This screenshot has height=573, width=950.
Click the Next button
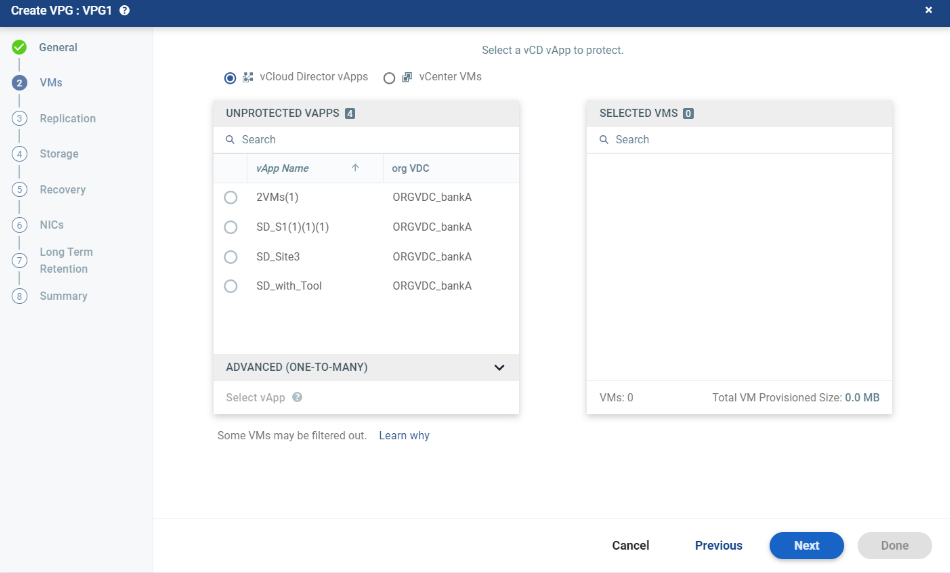point(806,545)
